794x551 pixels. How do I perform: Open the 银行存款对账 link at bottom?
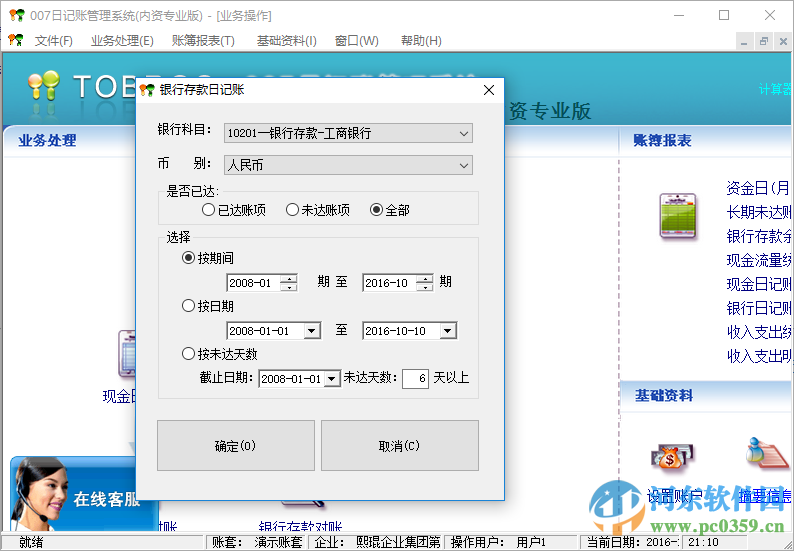[300, 526]
